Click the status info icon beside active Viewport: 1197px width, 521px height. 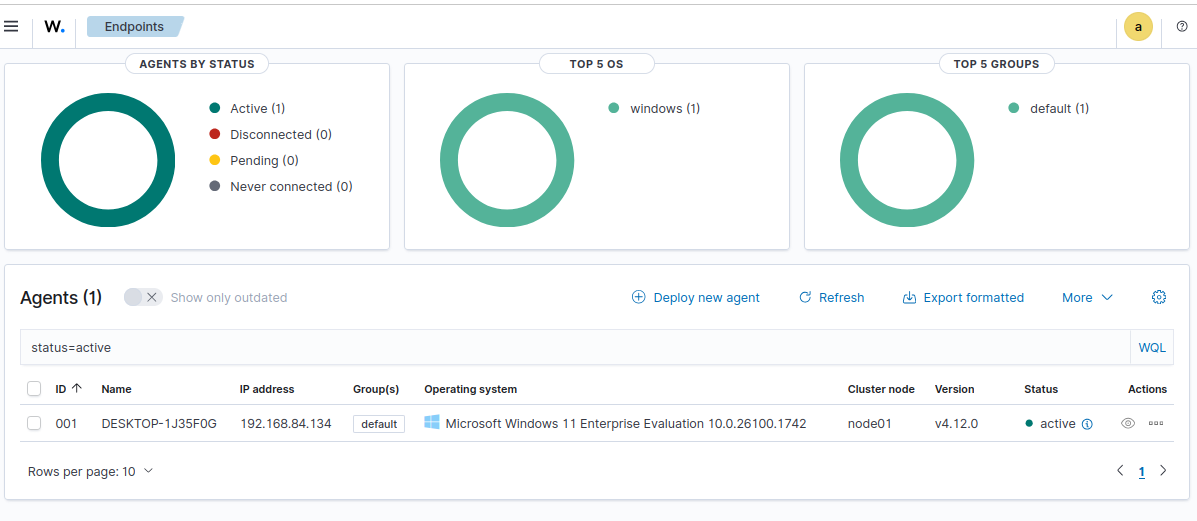(x=1087, y=423)
